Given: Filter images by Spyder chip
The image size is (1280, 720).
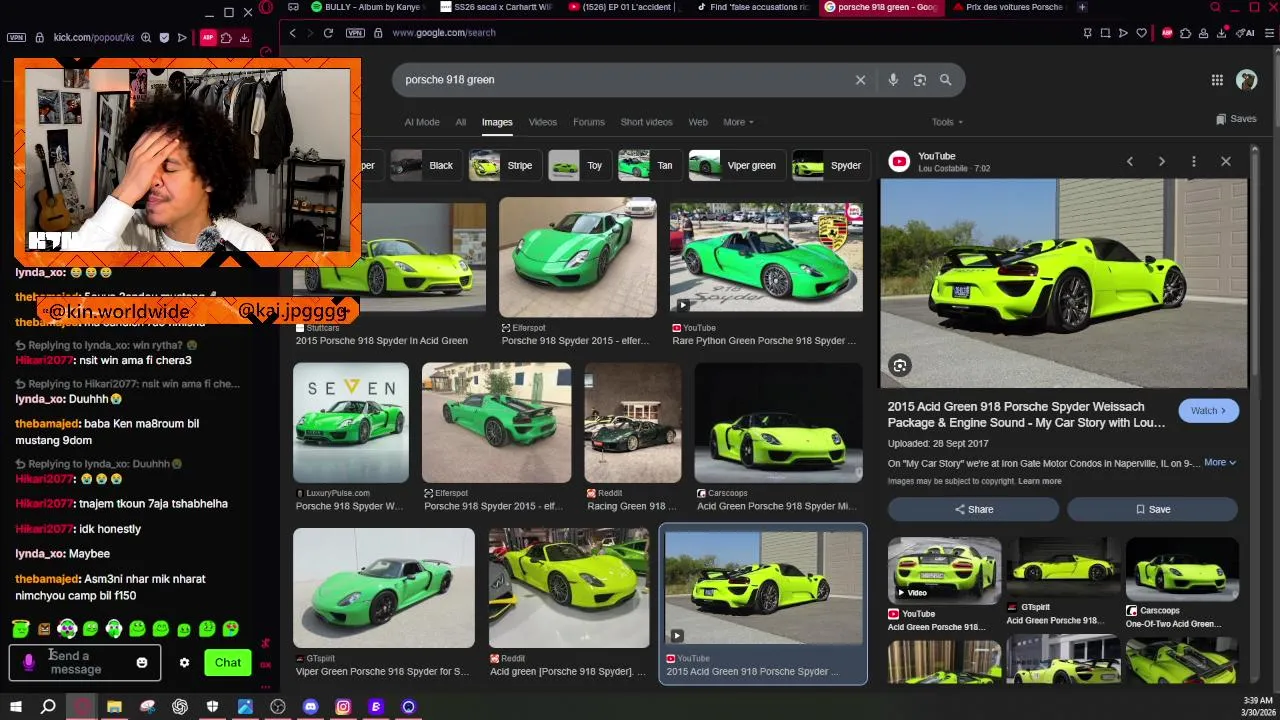Looking at the screenshot, I should [x=829, y=166].
